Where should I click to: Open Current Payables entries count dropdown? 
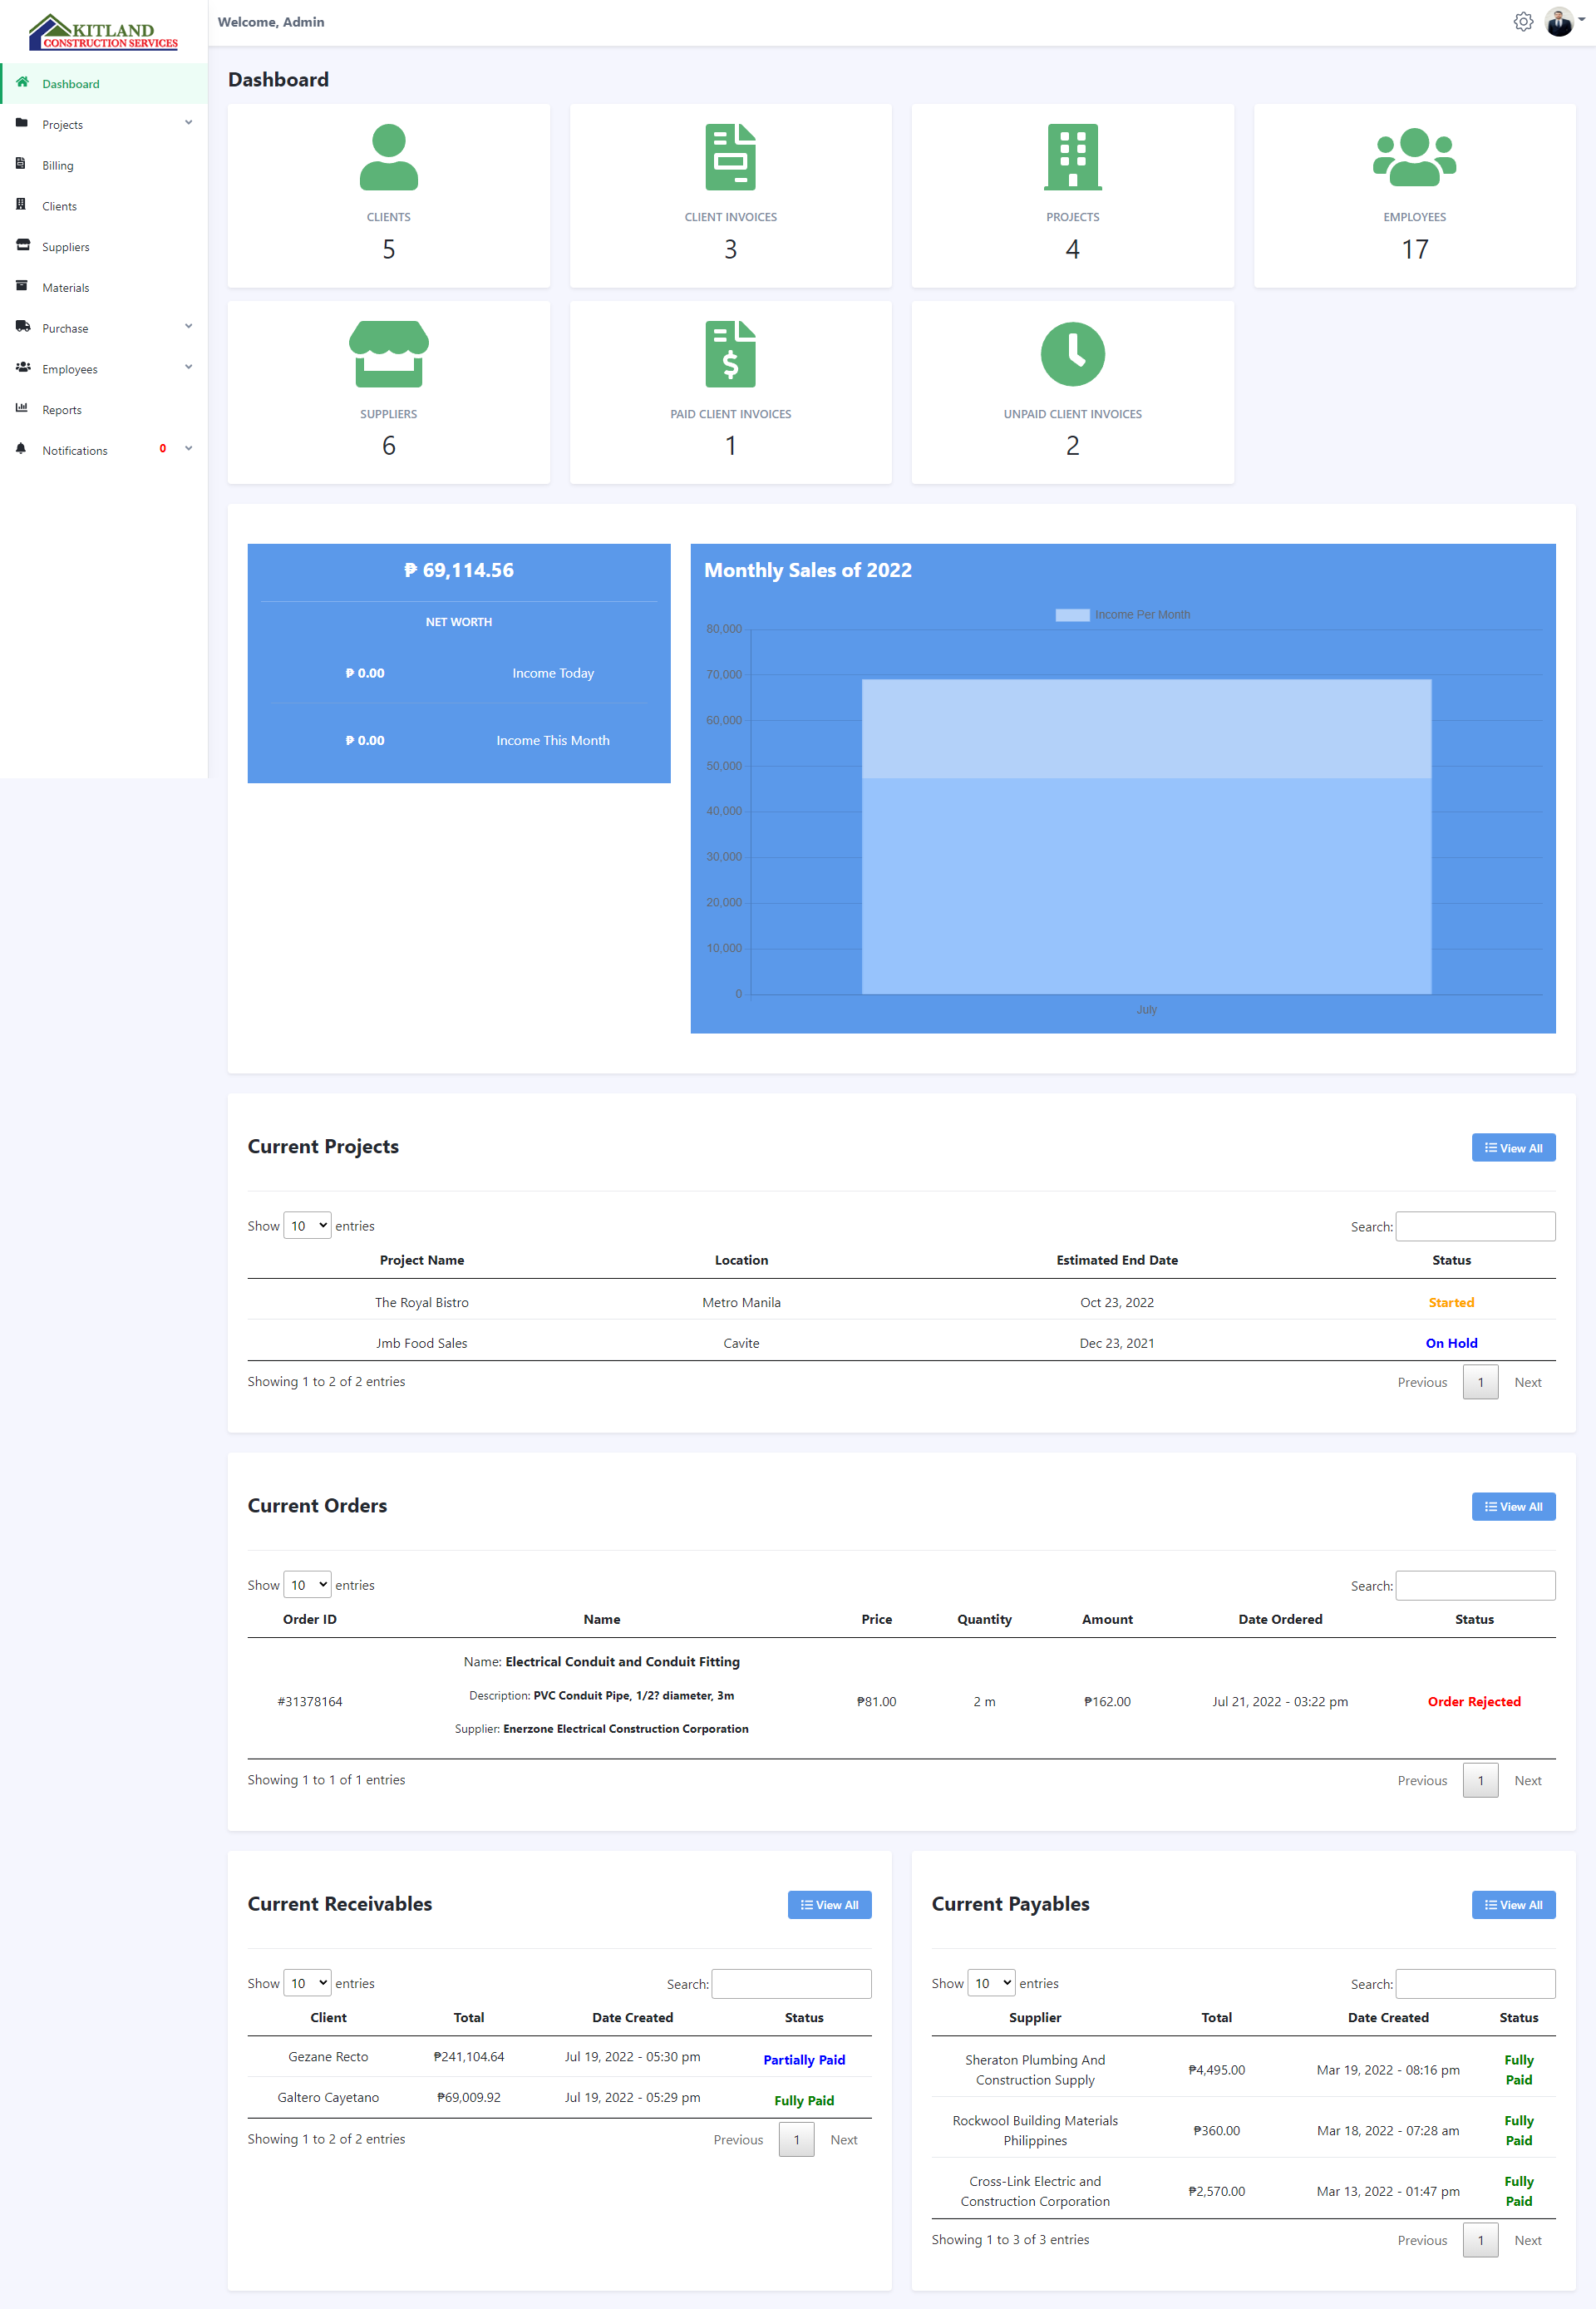coord(991,1982)
